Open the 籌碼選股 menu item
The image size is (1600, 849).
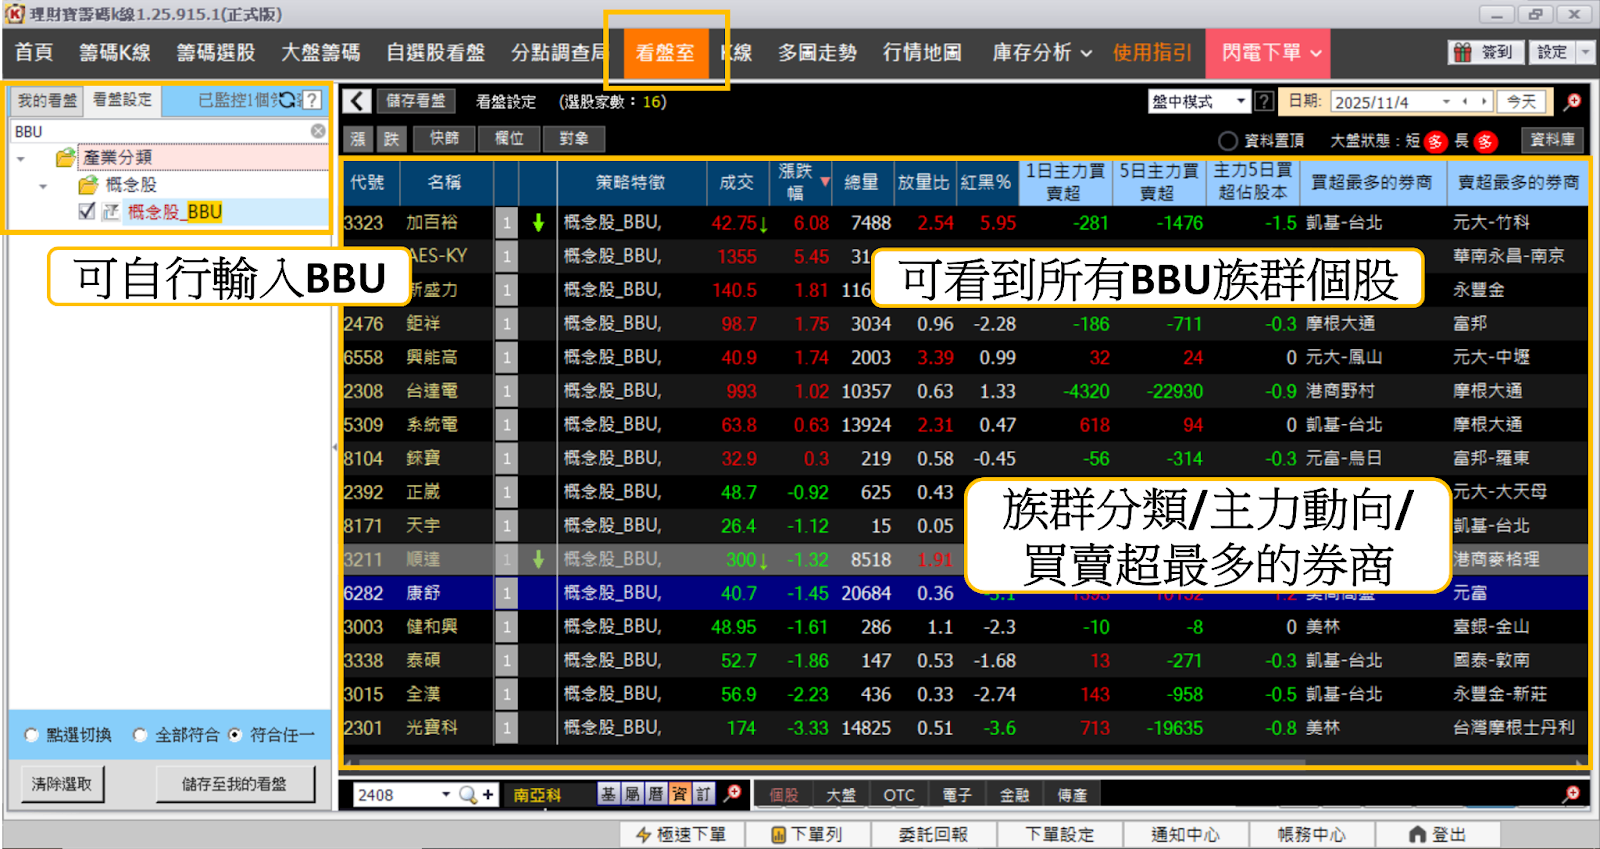point(216,53)
